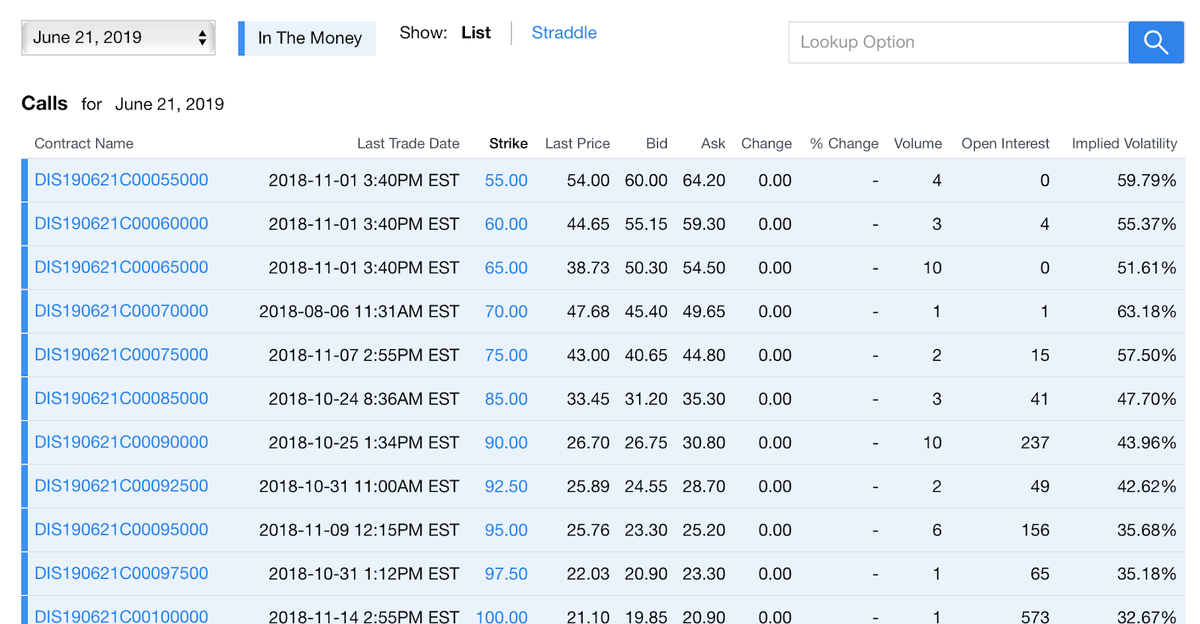Click the Bid column header
This screenshot has width=1200, height=624.
pos(657,143)
